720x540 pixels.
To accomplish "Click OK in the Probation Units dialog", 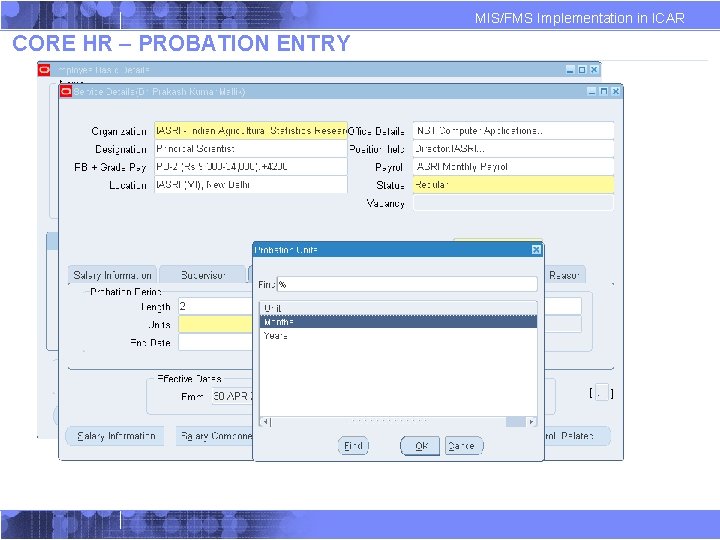I will [420, 446].
